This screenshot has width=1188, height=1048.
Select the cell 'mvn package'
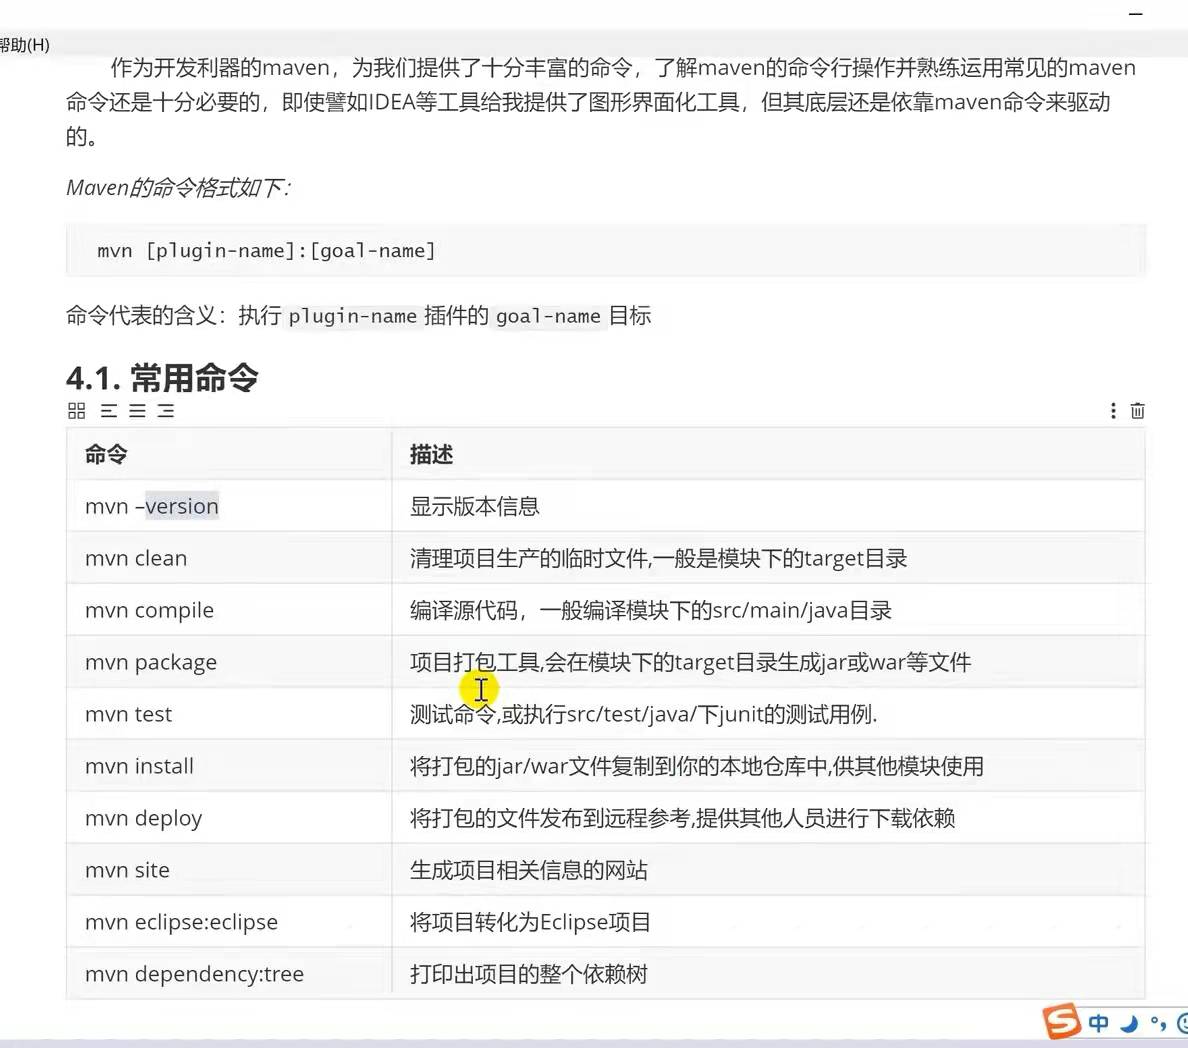(x=229, y=662)
